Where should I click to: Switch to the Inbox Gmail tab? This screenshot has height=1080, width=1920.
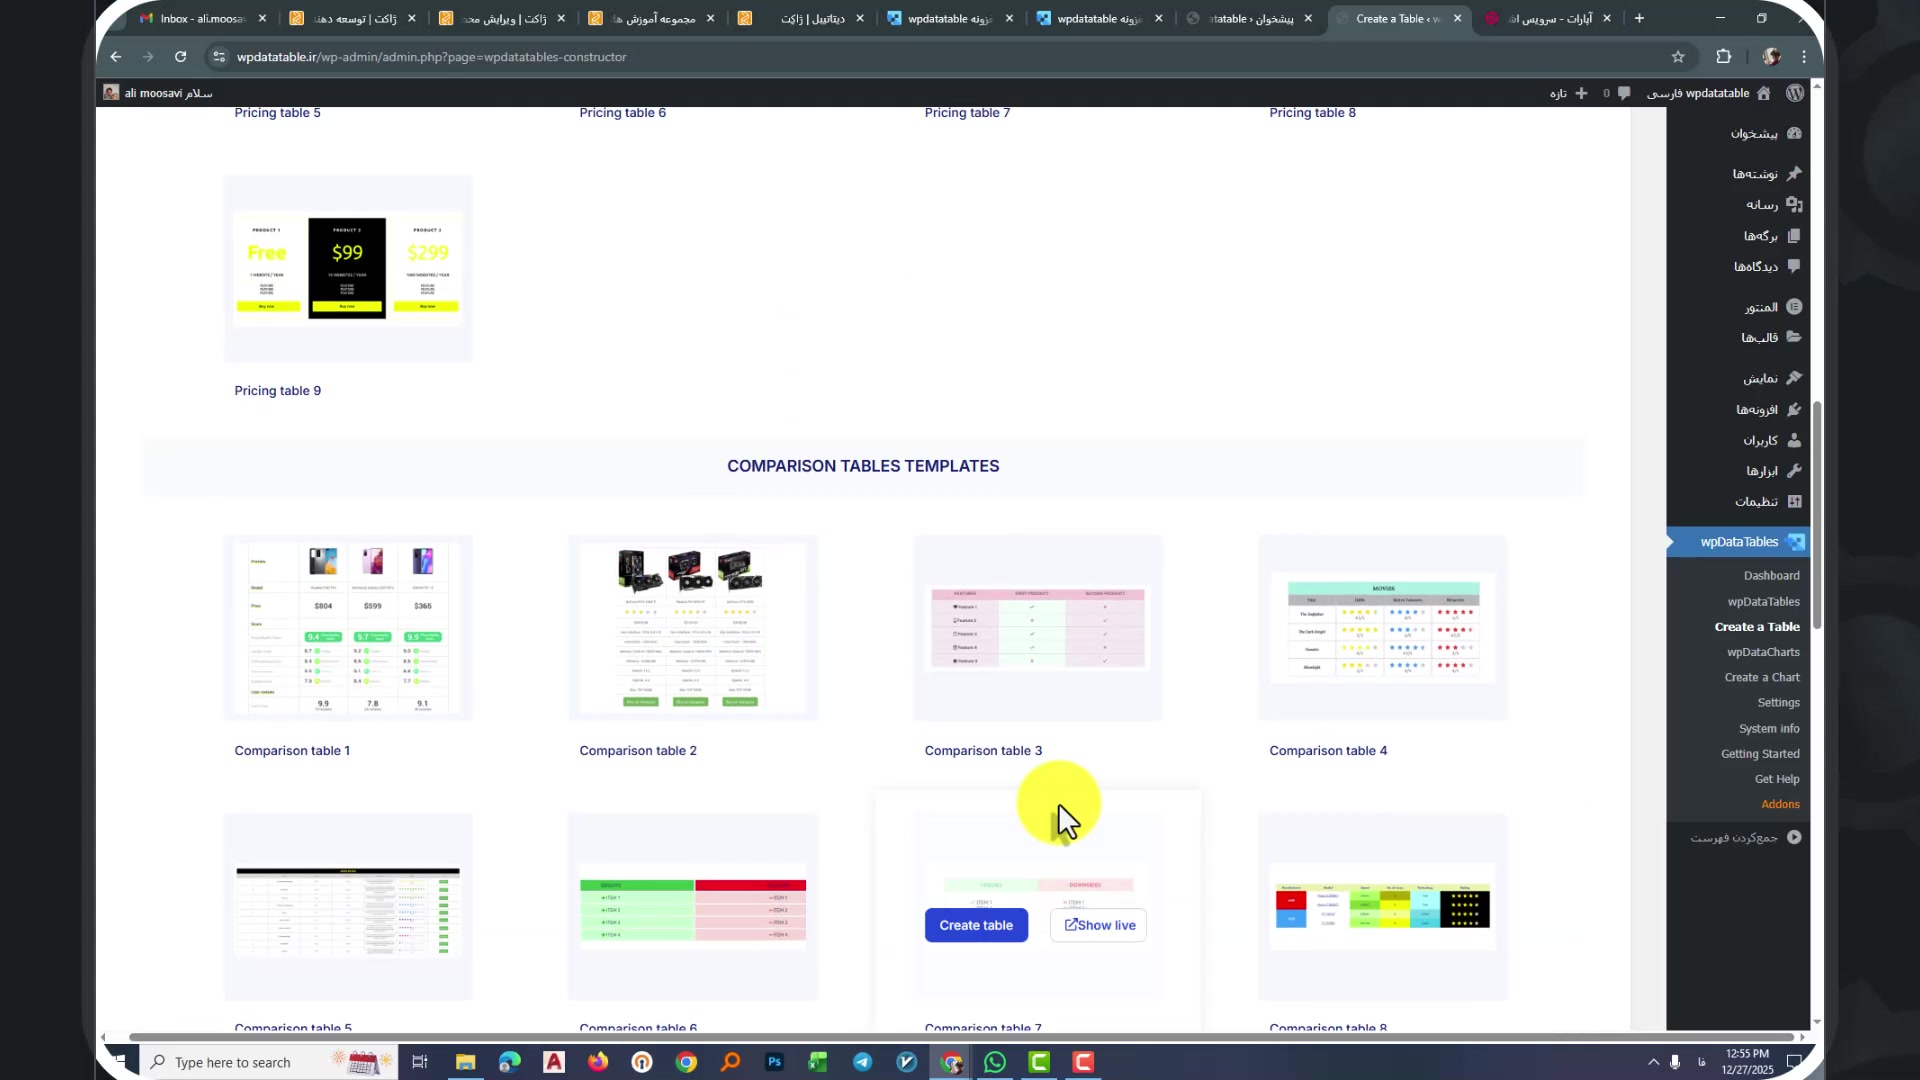coord(200,18)
